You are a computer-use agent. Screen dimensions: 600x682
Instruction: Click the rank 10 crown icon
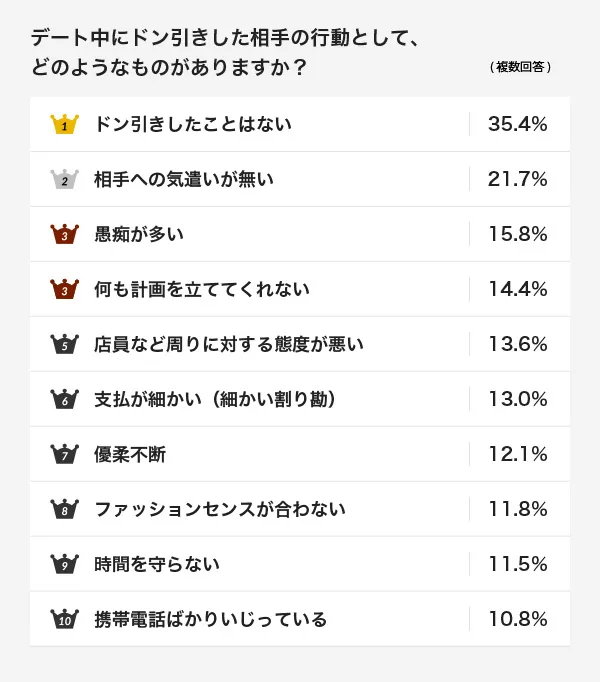[x=64, y=619]
